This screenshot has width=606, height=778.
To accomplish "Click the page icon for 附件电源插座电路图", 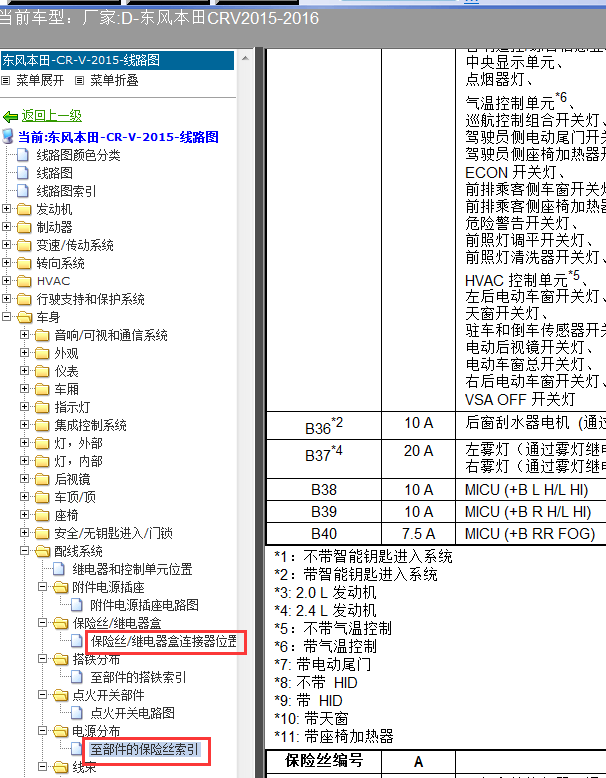I will [x=77, y=605].
